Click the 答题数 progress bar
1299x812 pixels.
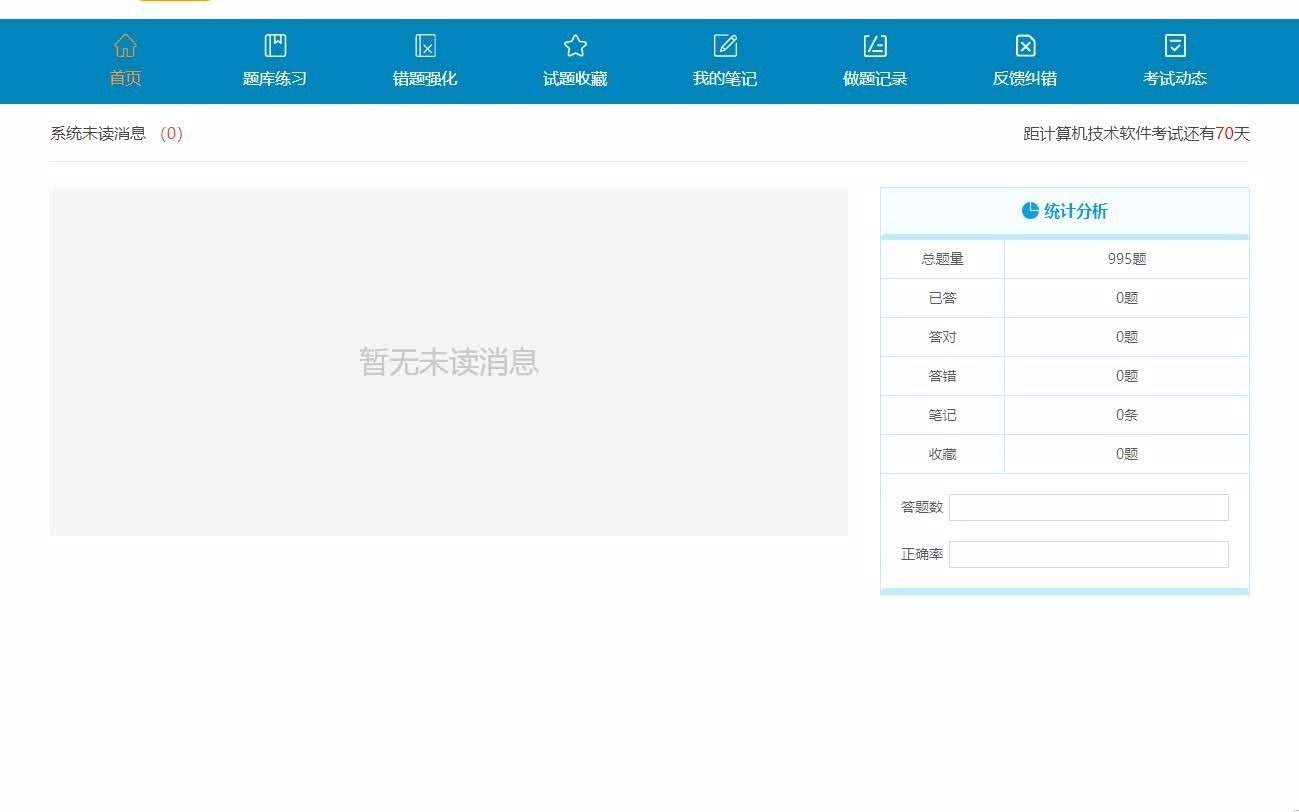1089,507
